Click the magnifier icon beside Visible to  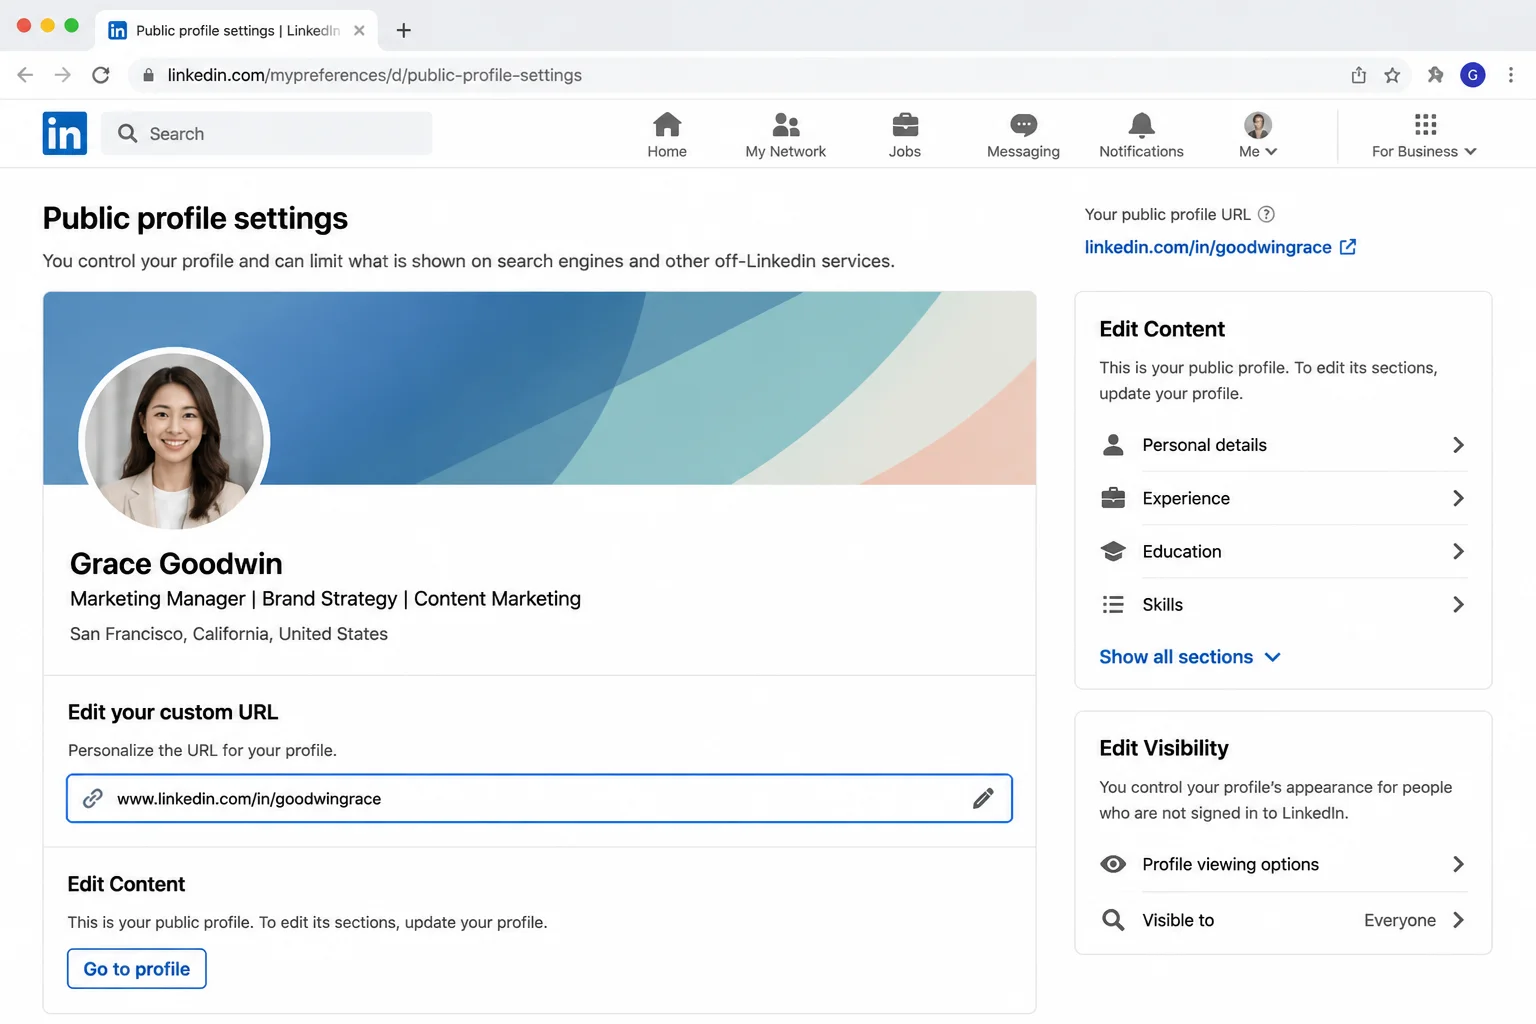[1113, 920]
